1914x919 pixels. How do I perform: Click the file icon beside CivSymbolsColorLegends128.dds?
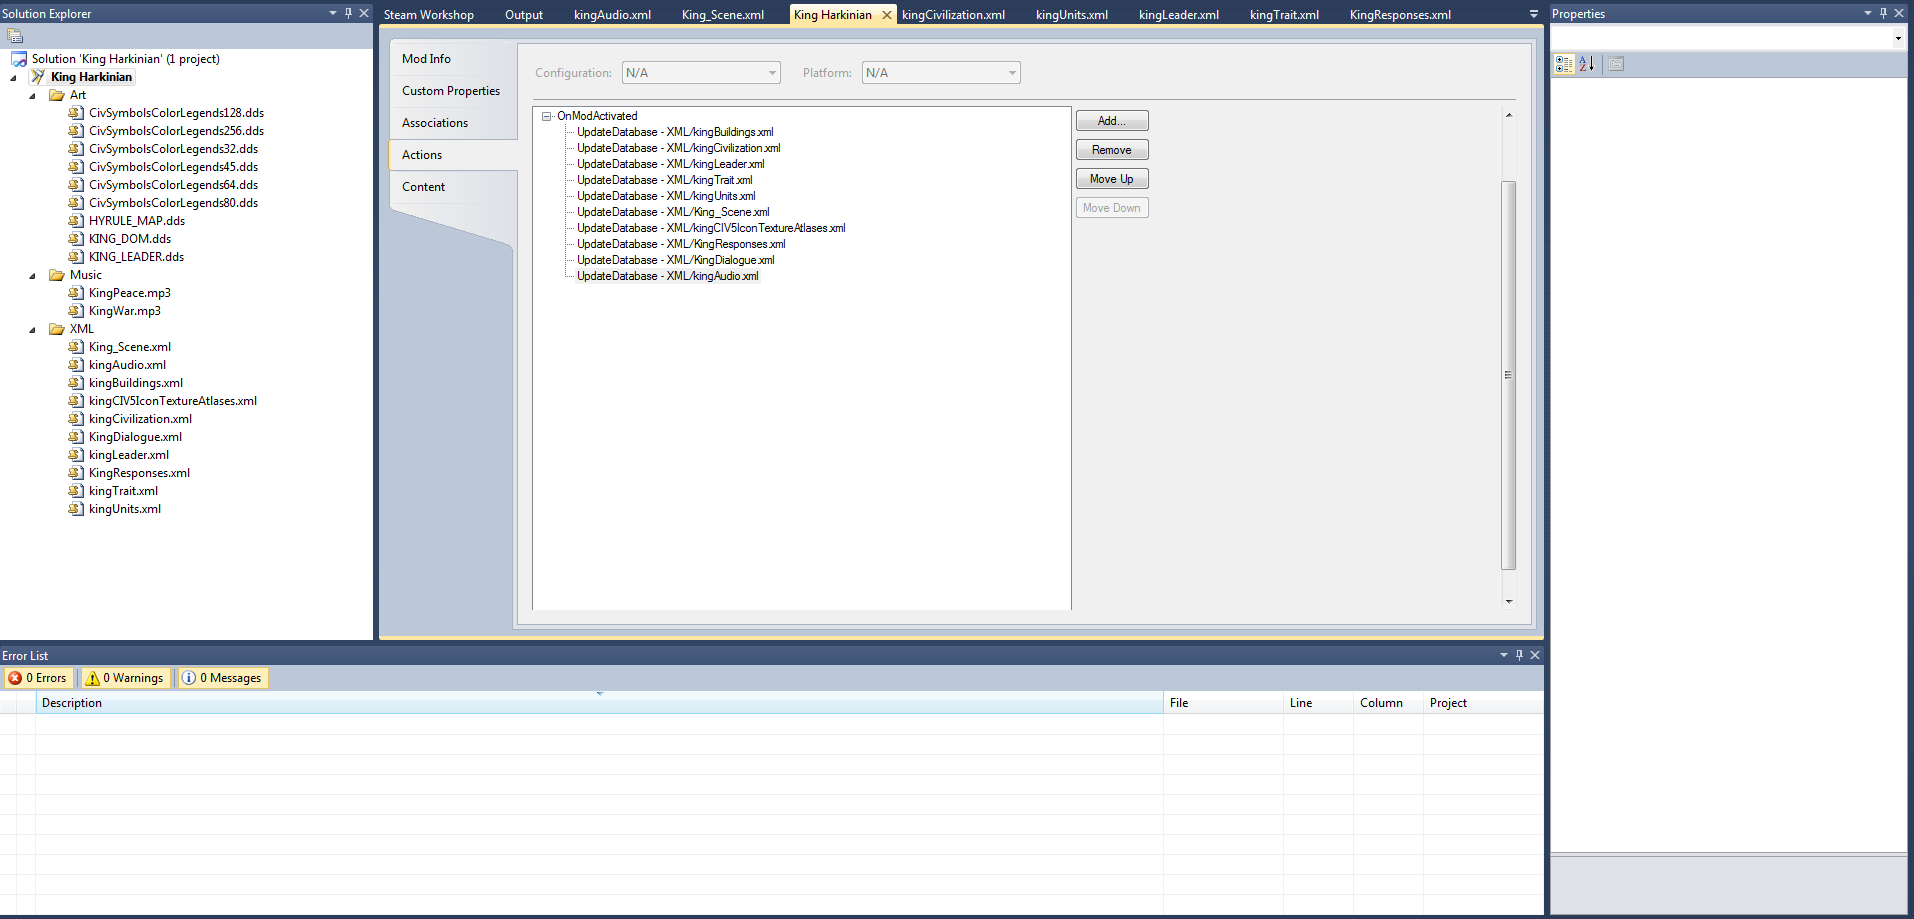[76, 113]
